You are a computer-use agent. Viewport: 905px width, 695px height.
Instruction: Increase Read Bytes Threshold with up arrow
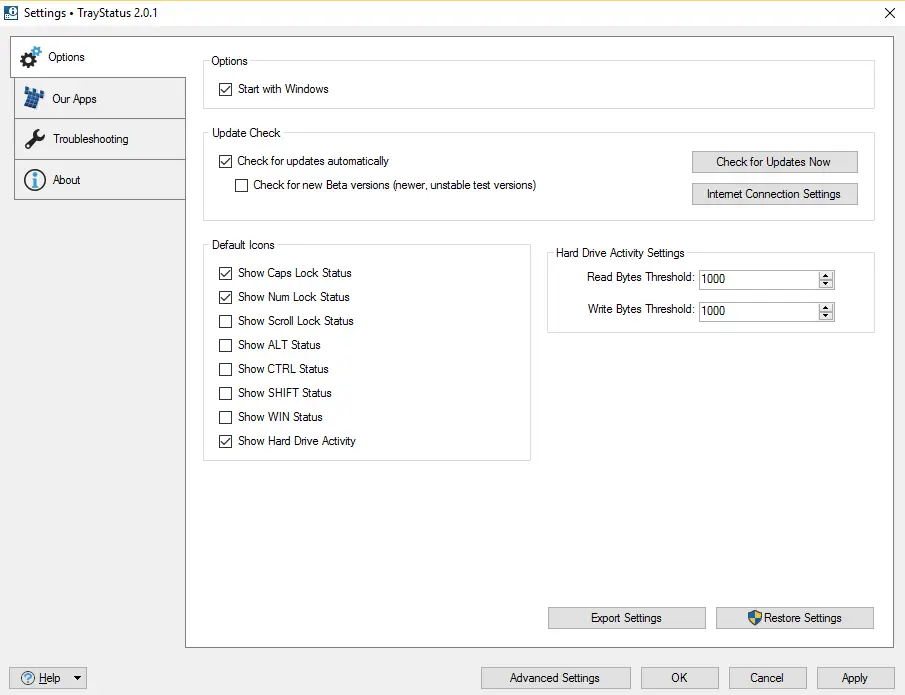(826, 275)
